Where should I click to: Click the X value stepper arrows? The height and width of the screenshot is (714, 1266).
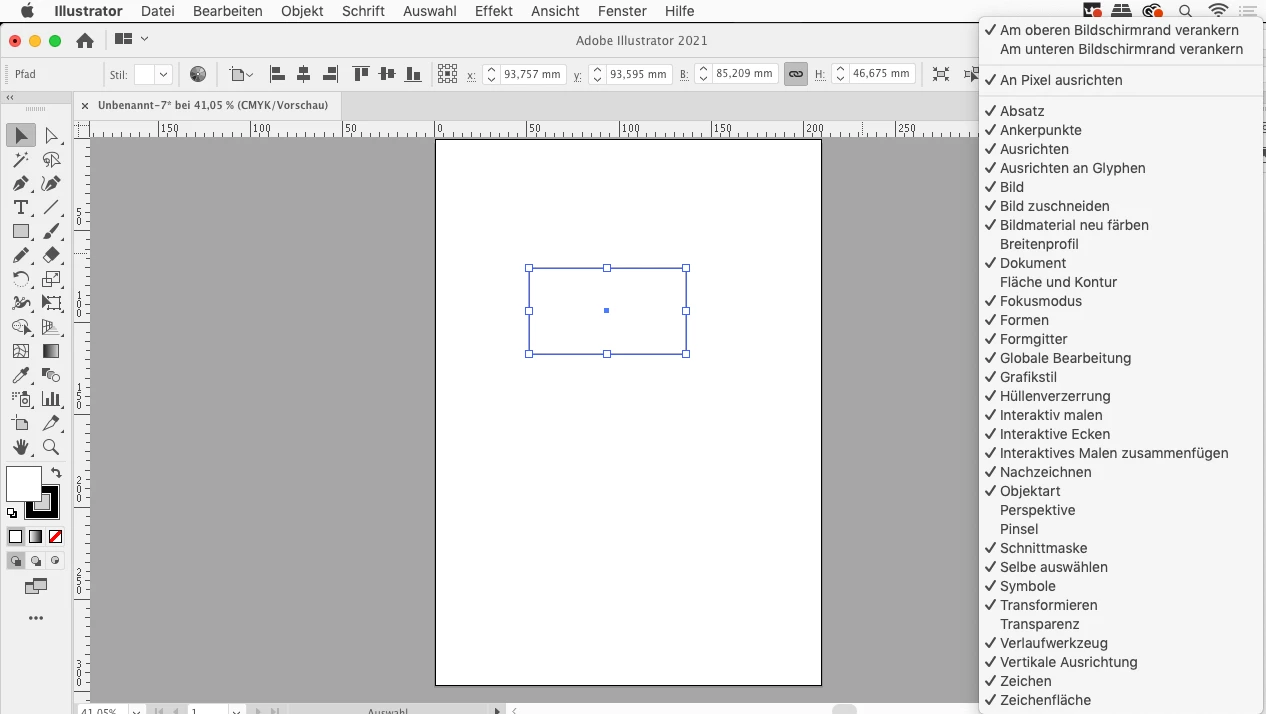click(491, 74)
